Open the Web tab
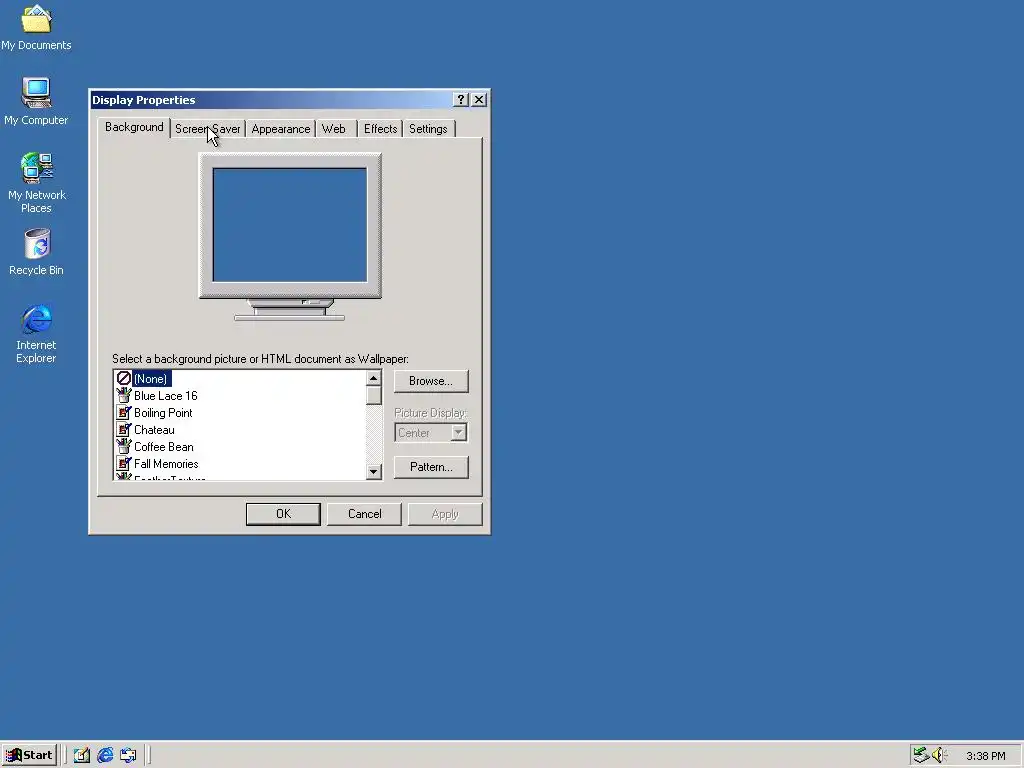This screenshot has width=1024, height=768. (334, 129)
